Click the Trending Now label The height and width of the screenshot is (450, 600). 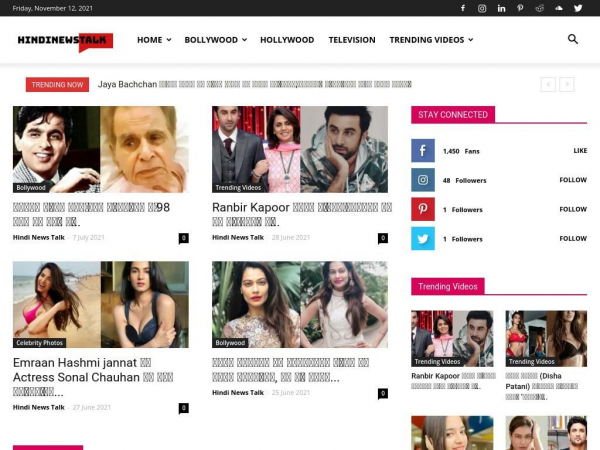(57, 85)
